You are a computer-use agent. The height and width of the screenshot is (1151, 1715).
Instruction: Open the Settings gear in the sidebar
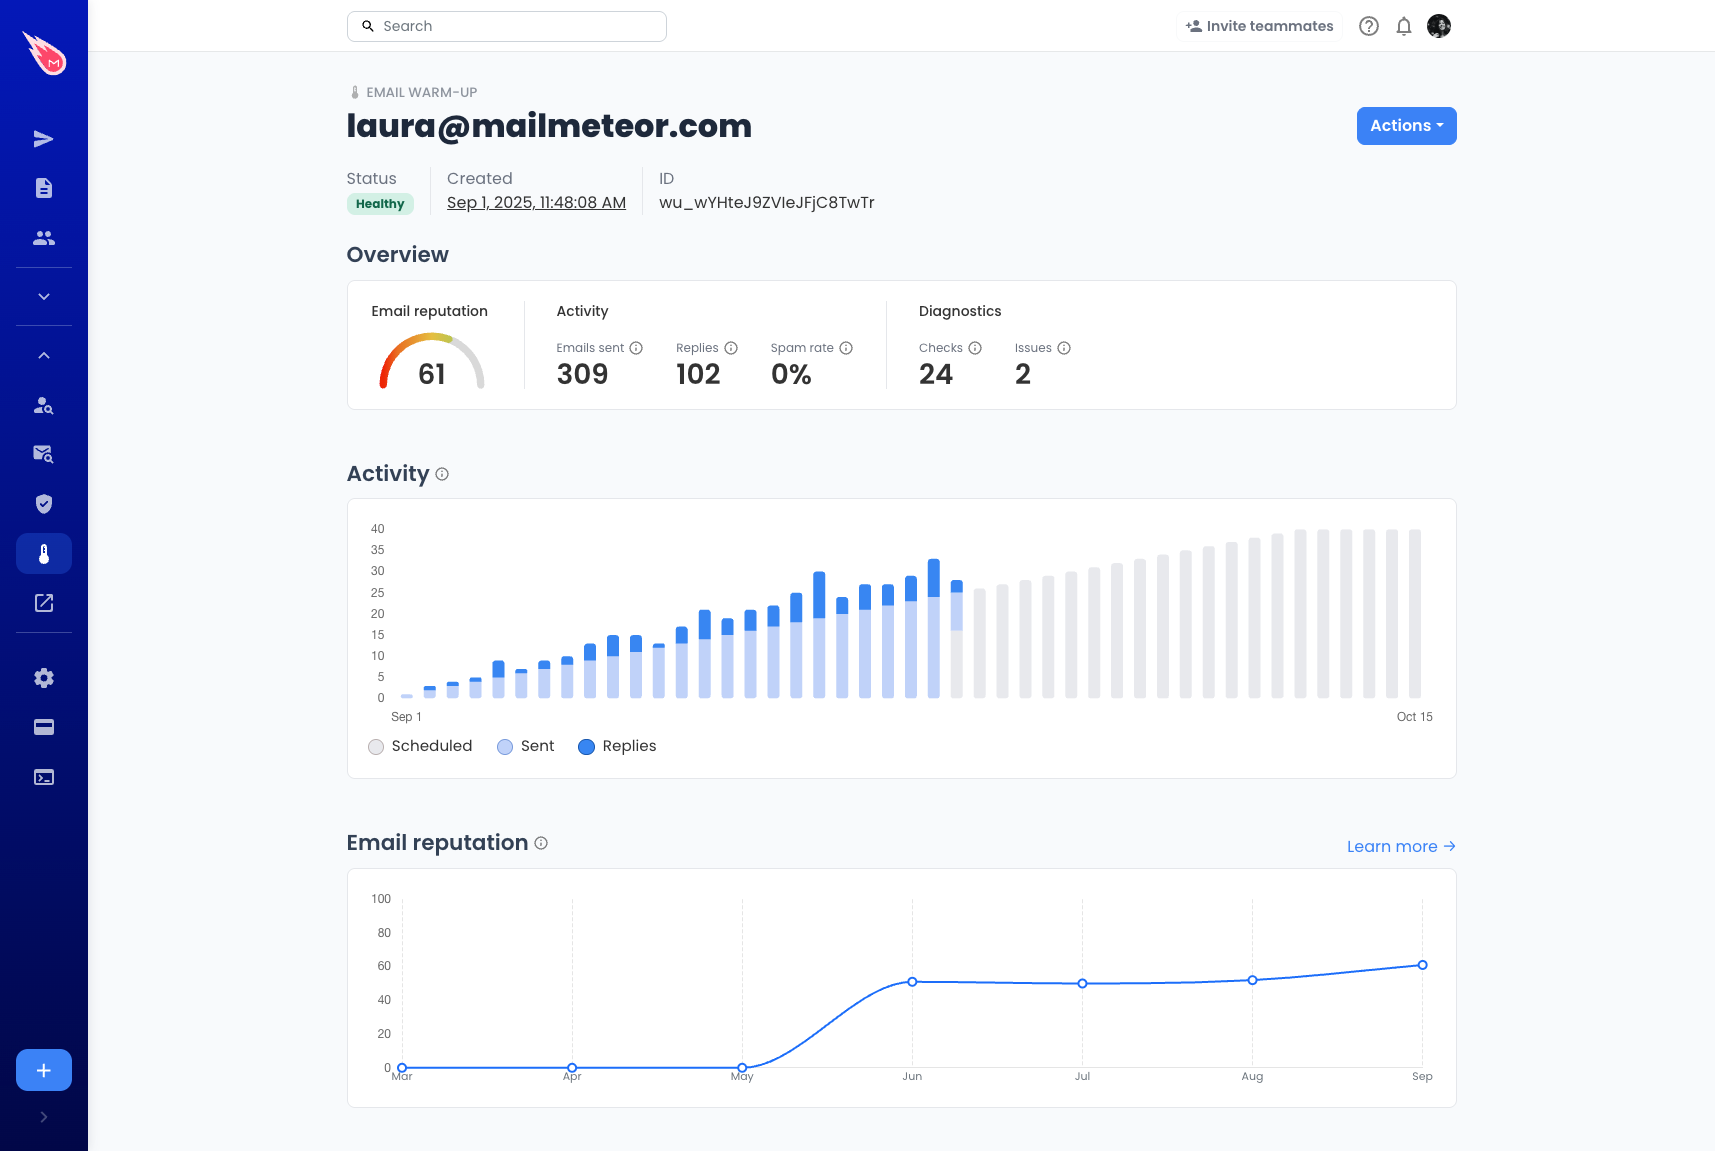pos(43,678)
